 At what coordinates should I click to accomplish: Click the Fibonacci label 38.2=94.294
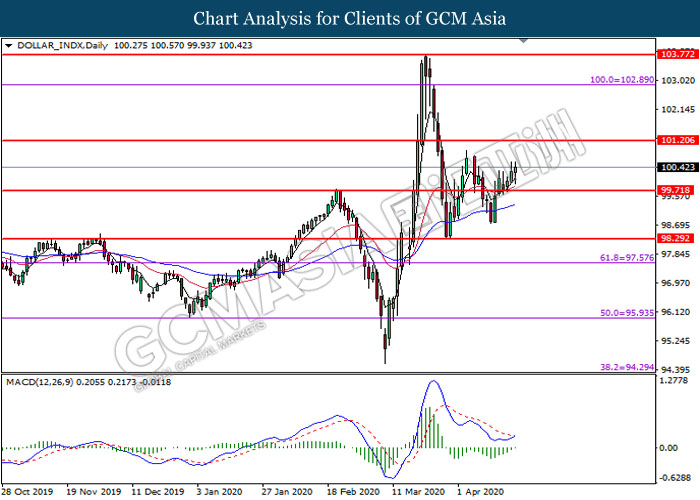(627, 367)
